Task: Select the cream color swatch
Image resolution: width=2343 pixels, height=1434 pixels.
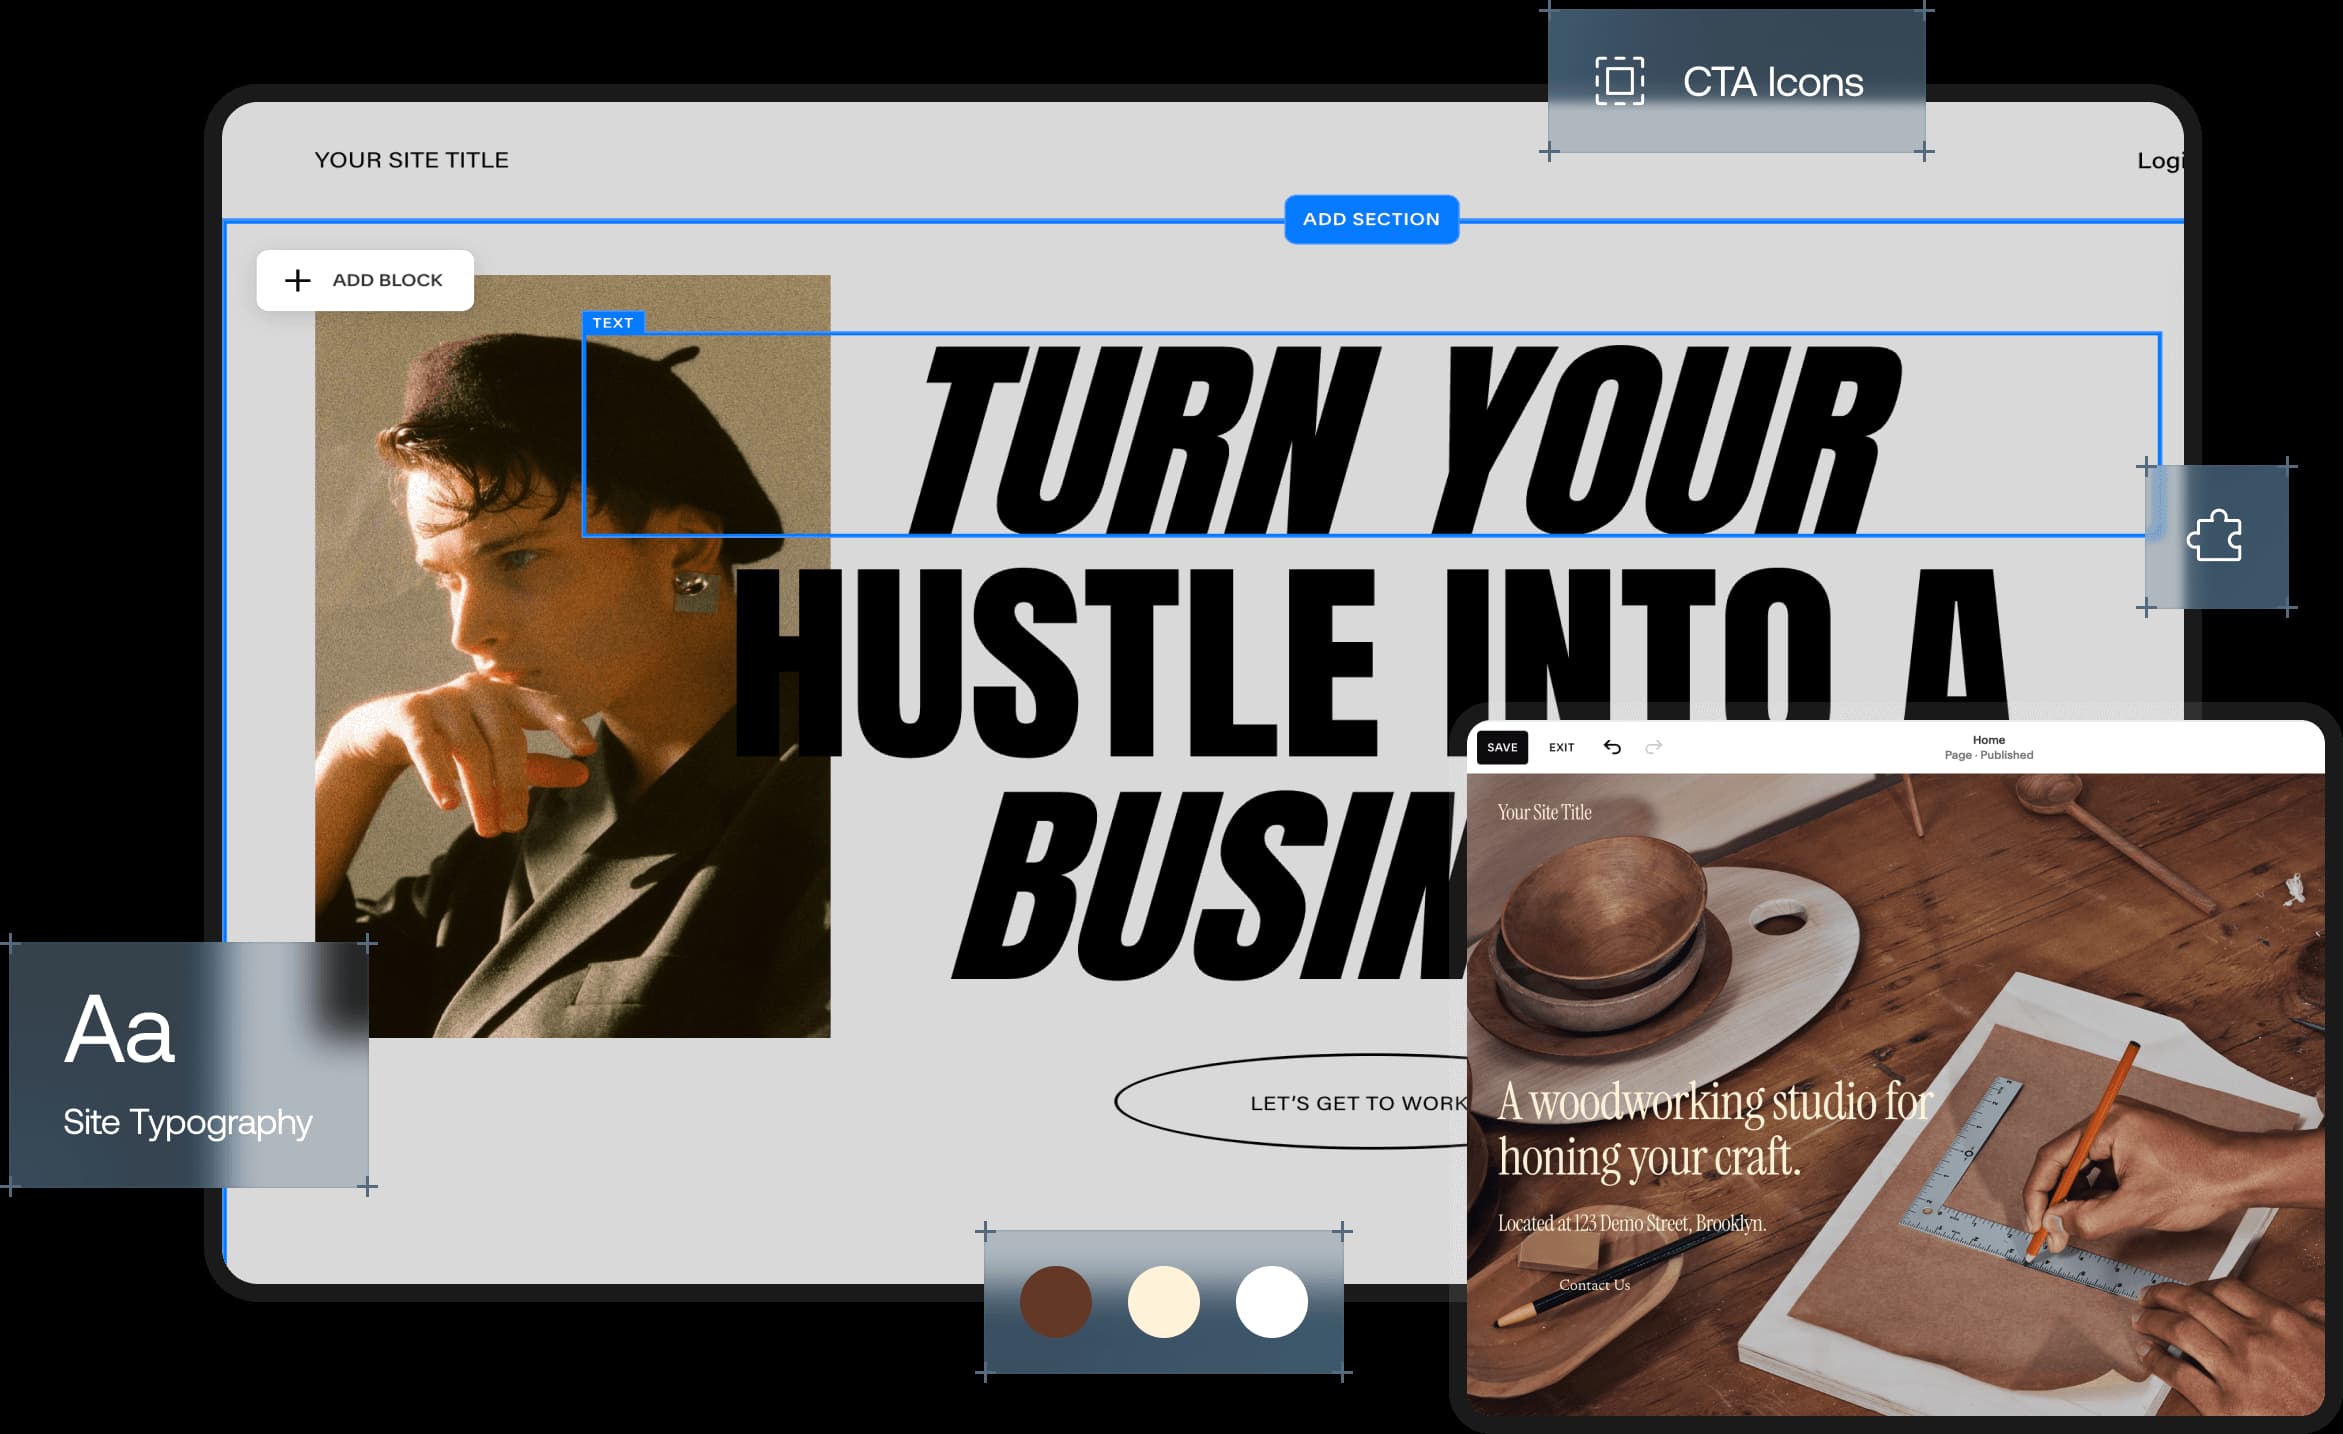Action: [1163, 1301]
